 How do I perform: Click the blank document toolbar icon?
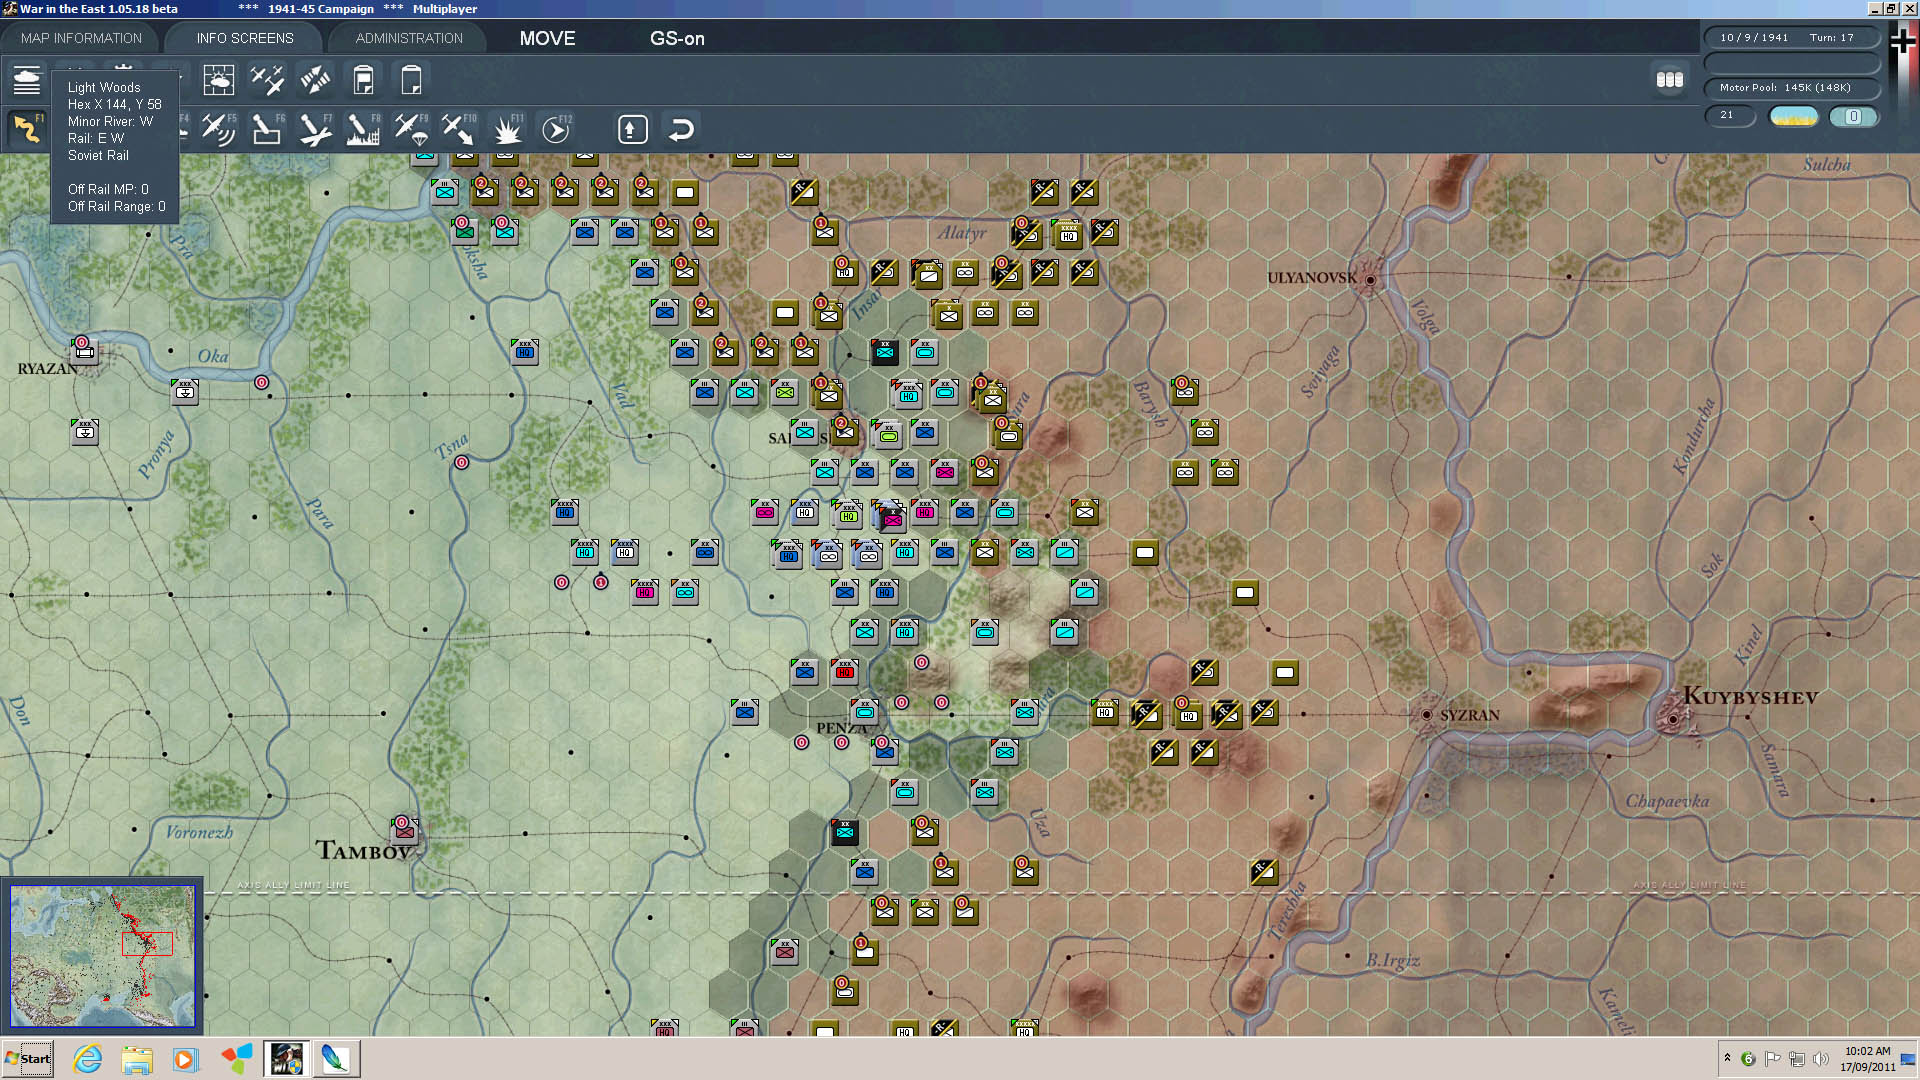click(411, 79)
